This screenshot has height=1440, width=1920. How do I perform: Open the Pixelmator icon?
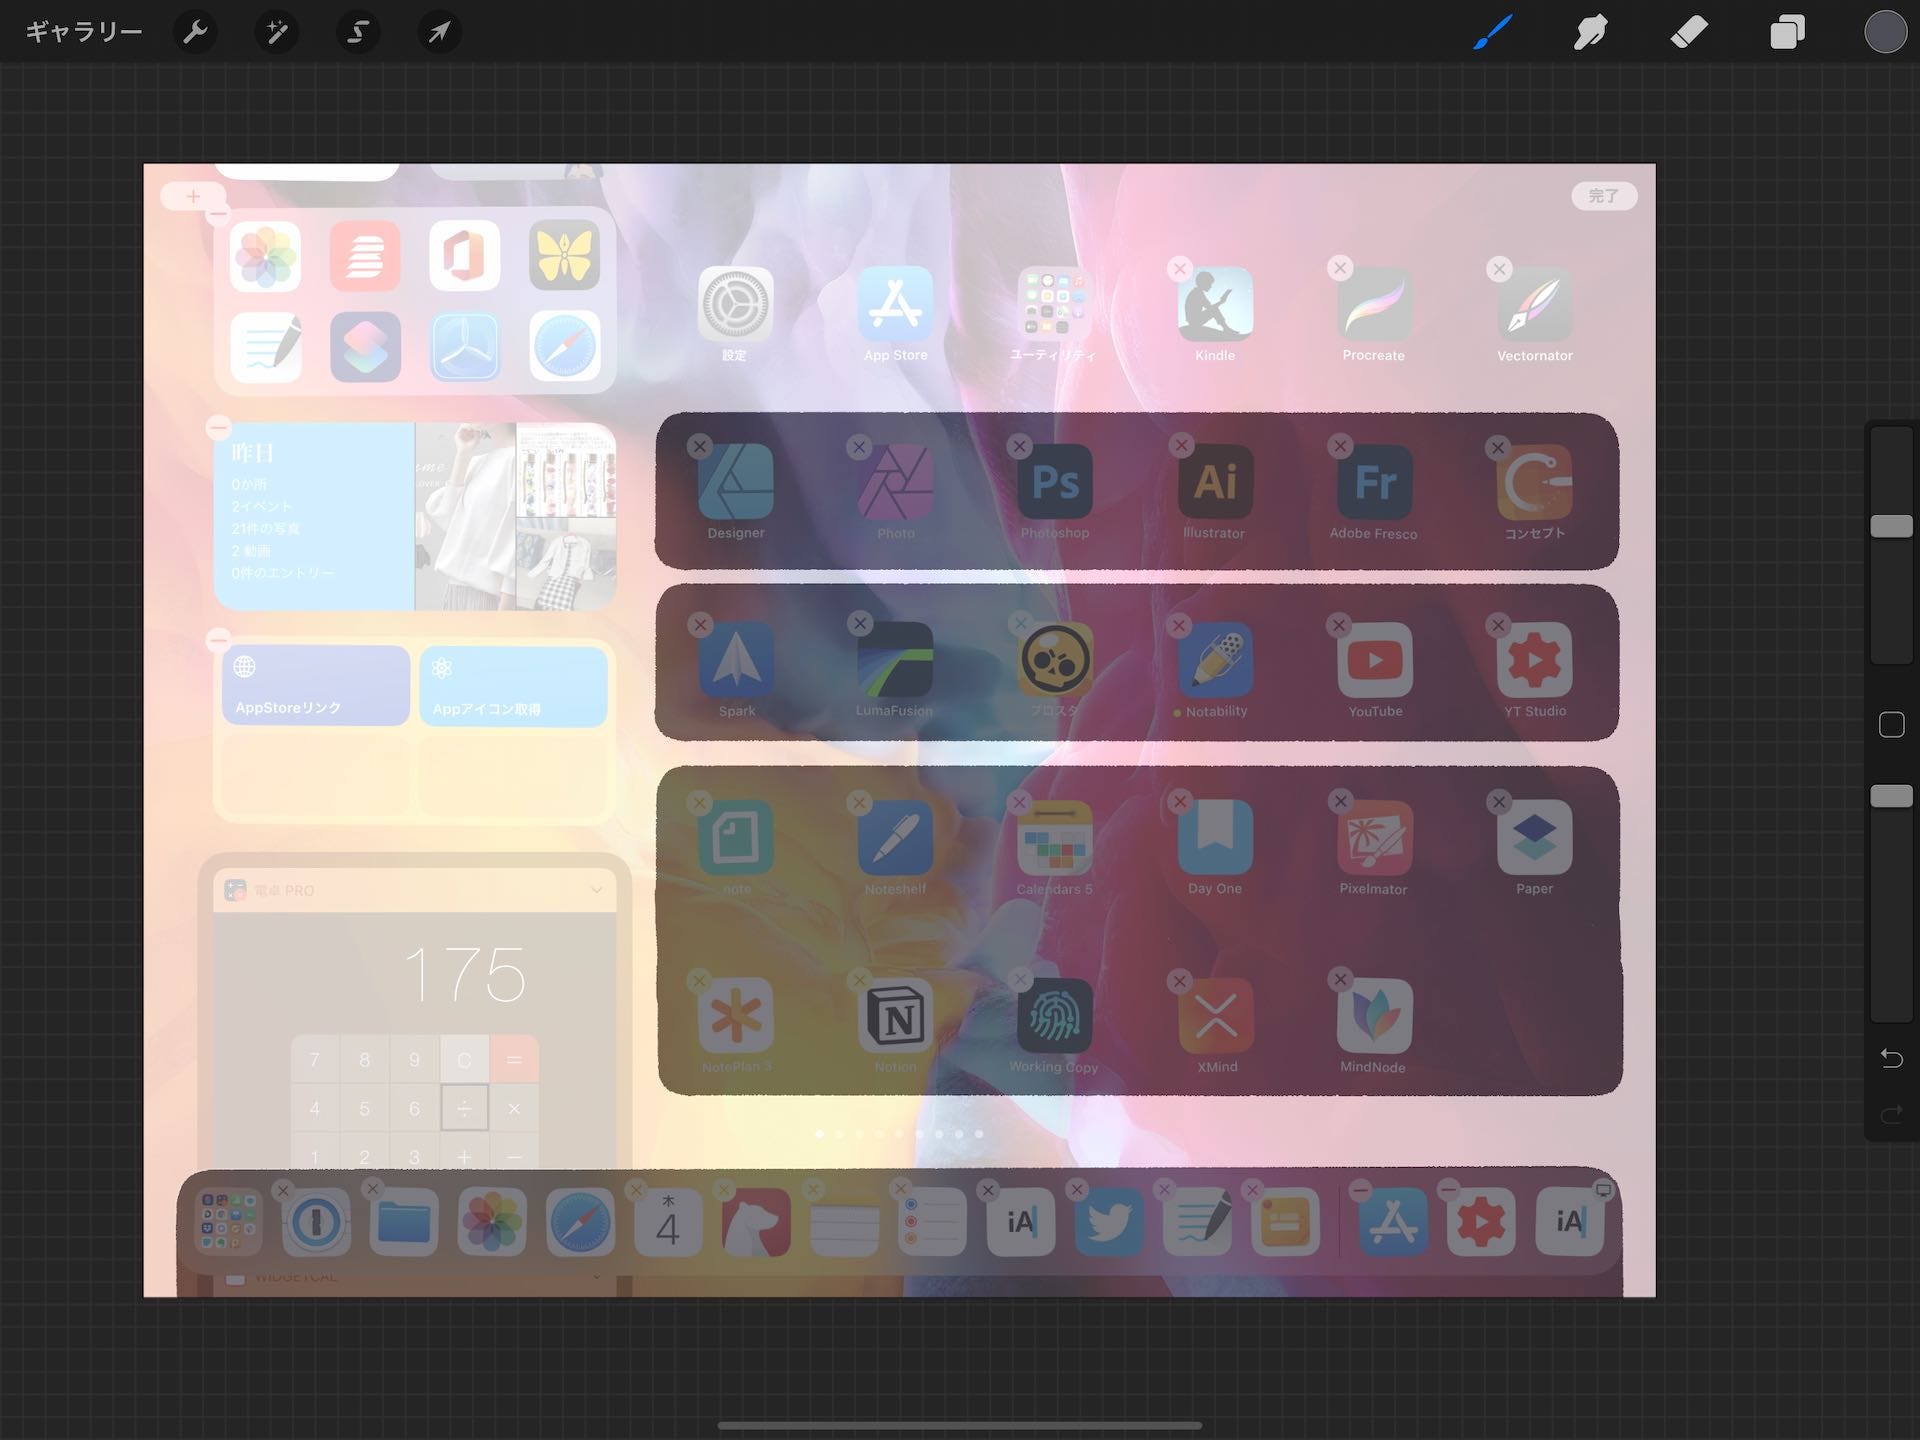click(x=1374, y=838)
